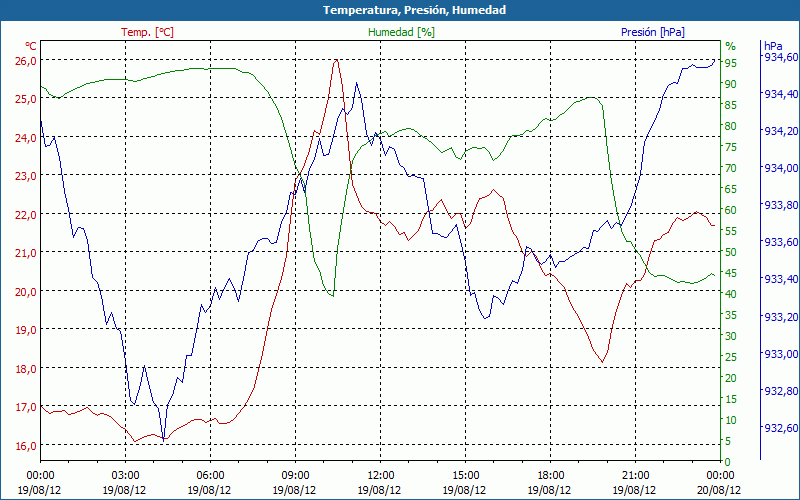Click the '934,00' pressure axis value
The height and width of the screenshot is (500, 800).
pyautogui.click(x=780, y=169)
